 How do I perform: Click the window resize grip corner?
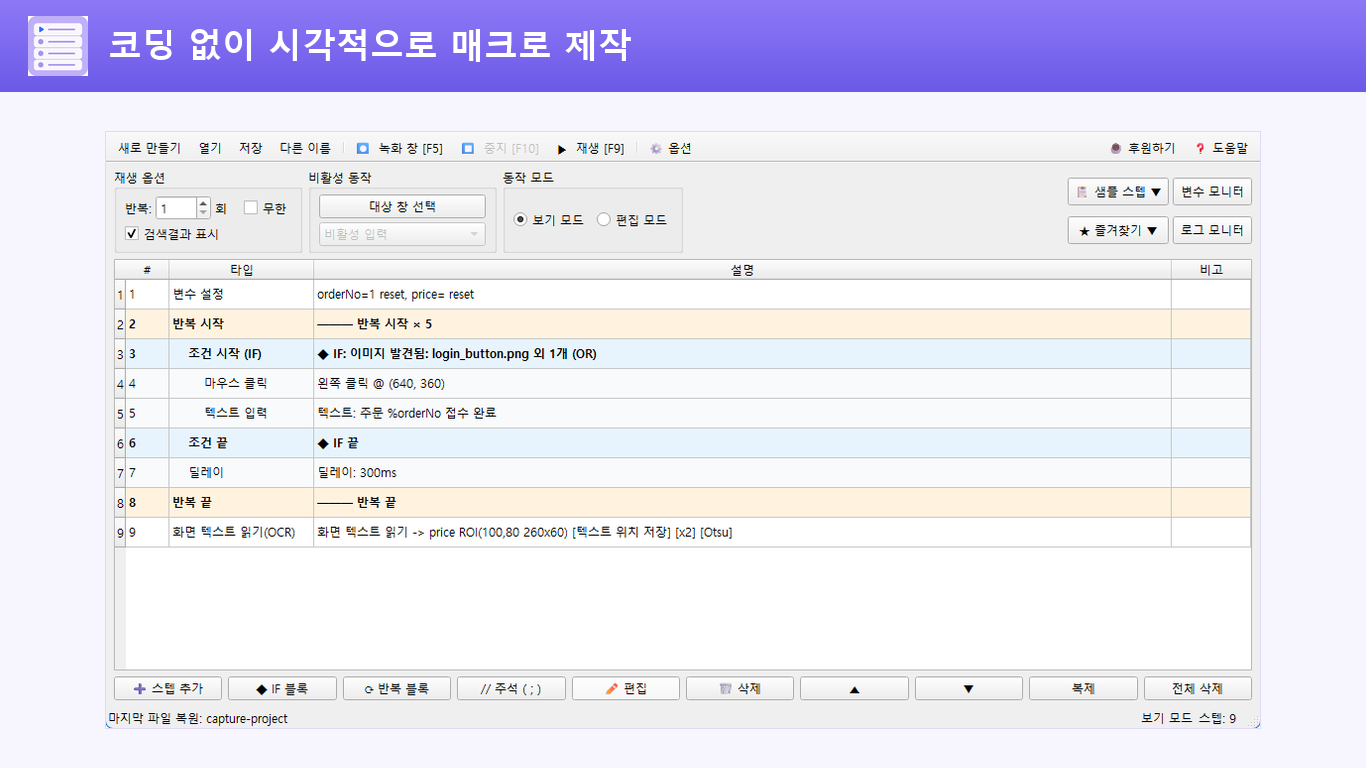pyautogui.click(x=1254, y=722)
